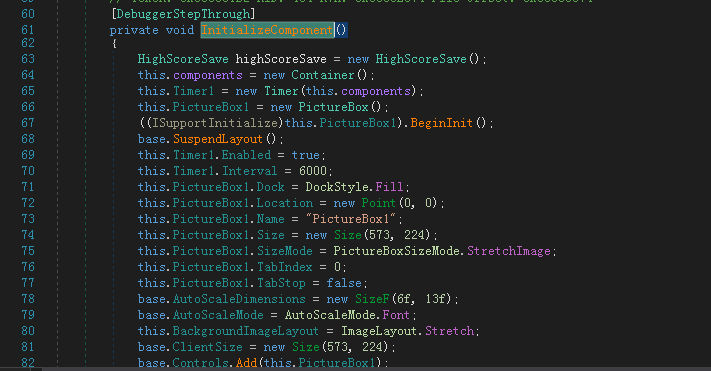Select the Interval property on line 70
The width and height of the screenshot is (711, 371).
249,171
